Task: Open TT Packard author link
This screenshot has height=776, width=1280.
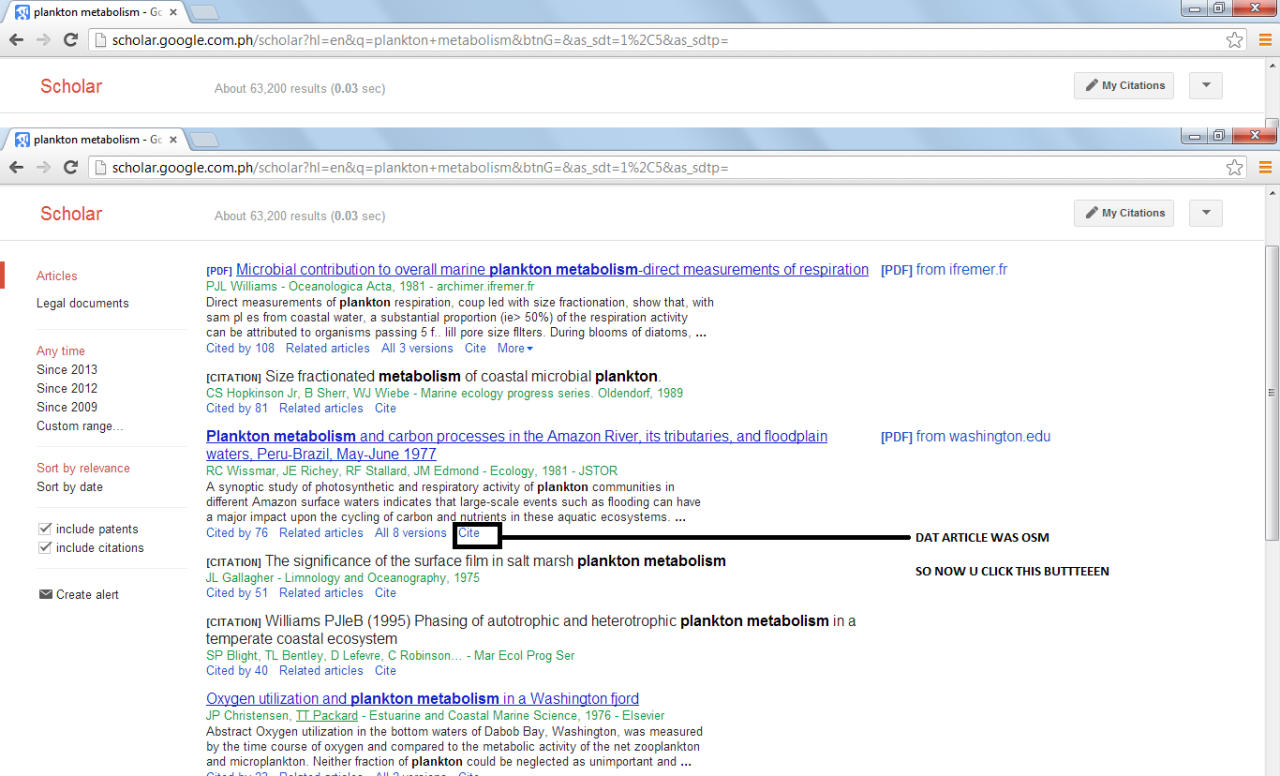Action: (326, 716)
